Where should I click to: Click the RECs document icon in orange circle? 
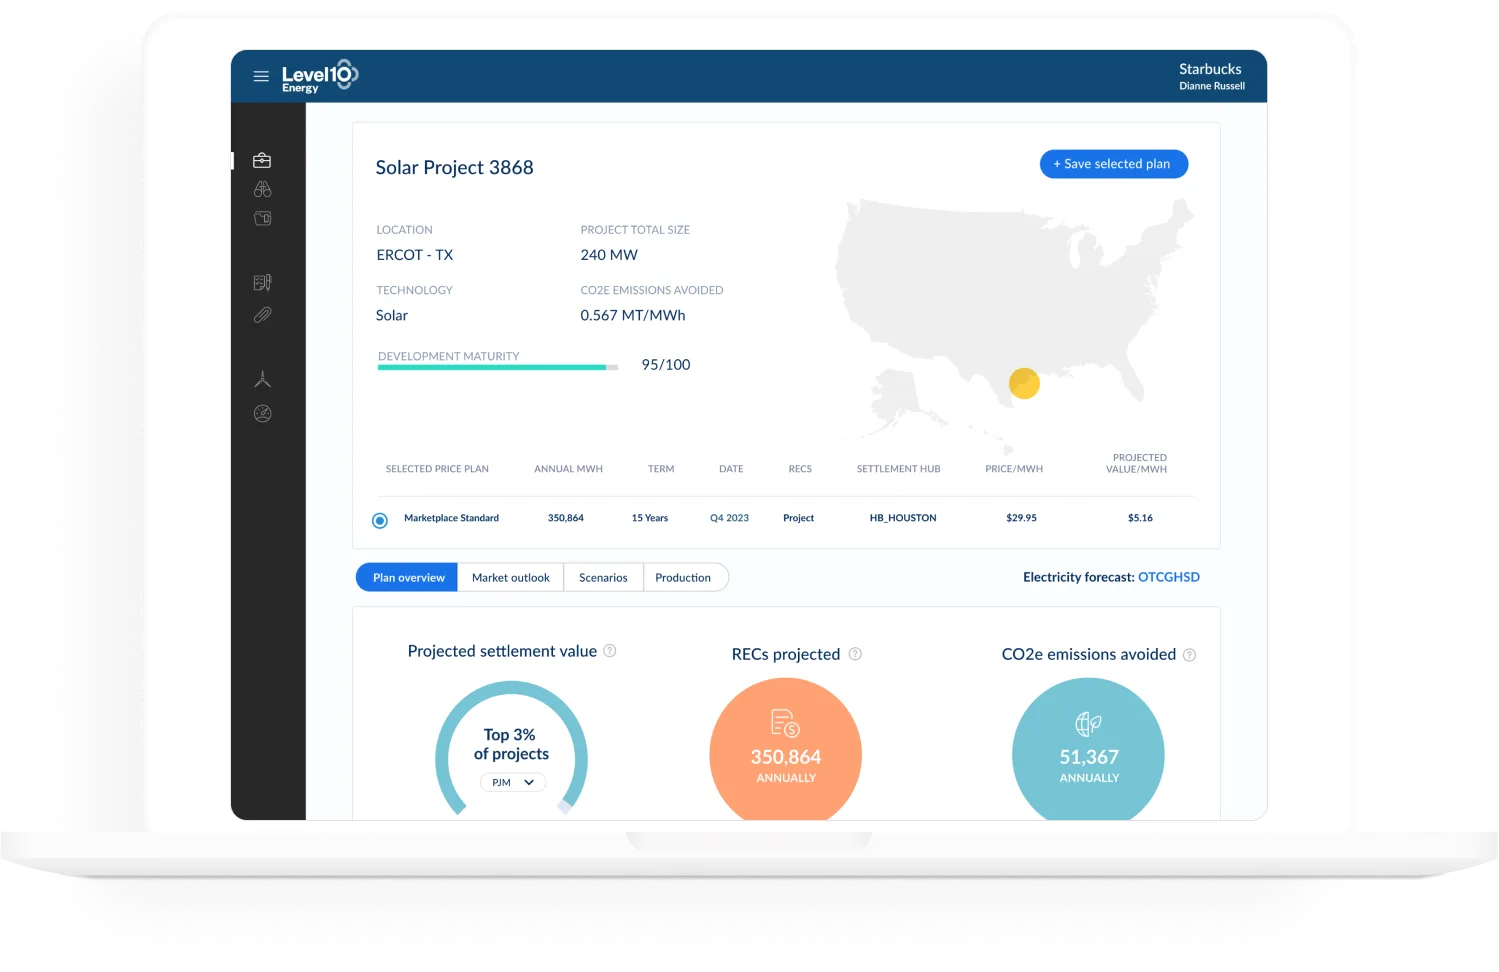[785, 723]
